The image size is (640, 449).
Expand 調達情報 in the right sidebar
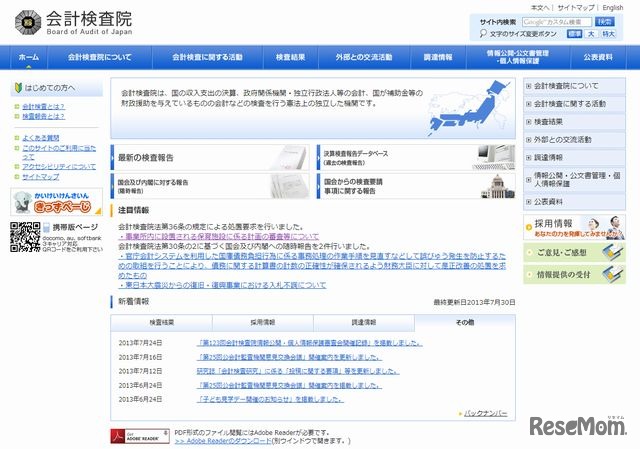coord(574,157)
